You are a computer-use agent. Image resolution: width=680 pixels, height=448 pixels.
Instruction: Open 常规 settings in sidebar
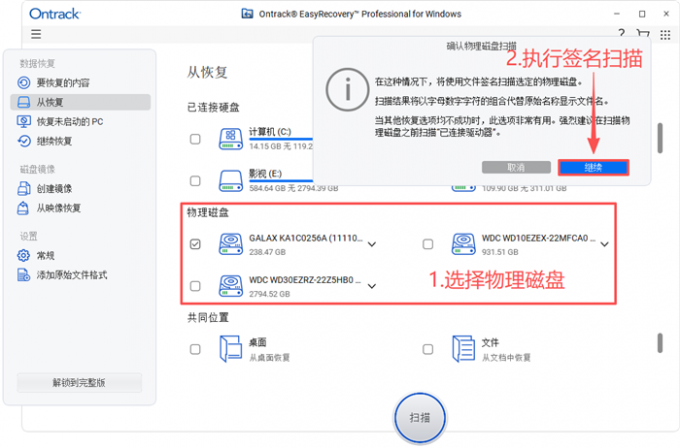click(x=81, y=255)
